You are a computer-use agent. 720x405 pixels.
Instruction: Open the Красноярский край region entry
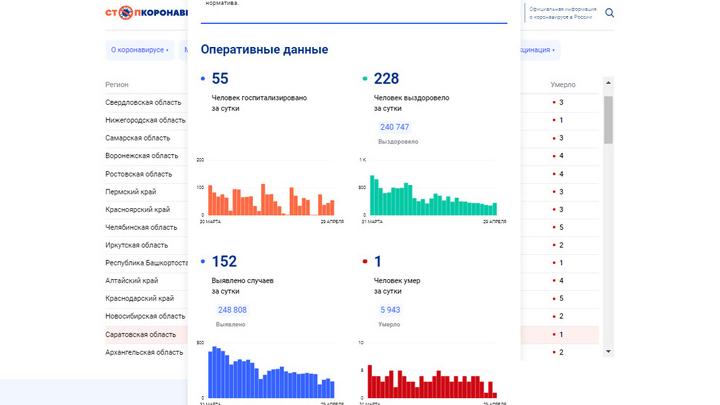[138, 209]
